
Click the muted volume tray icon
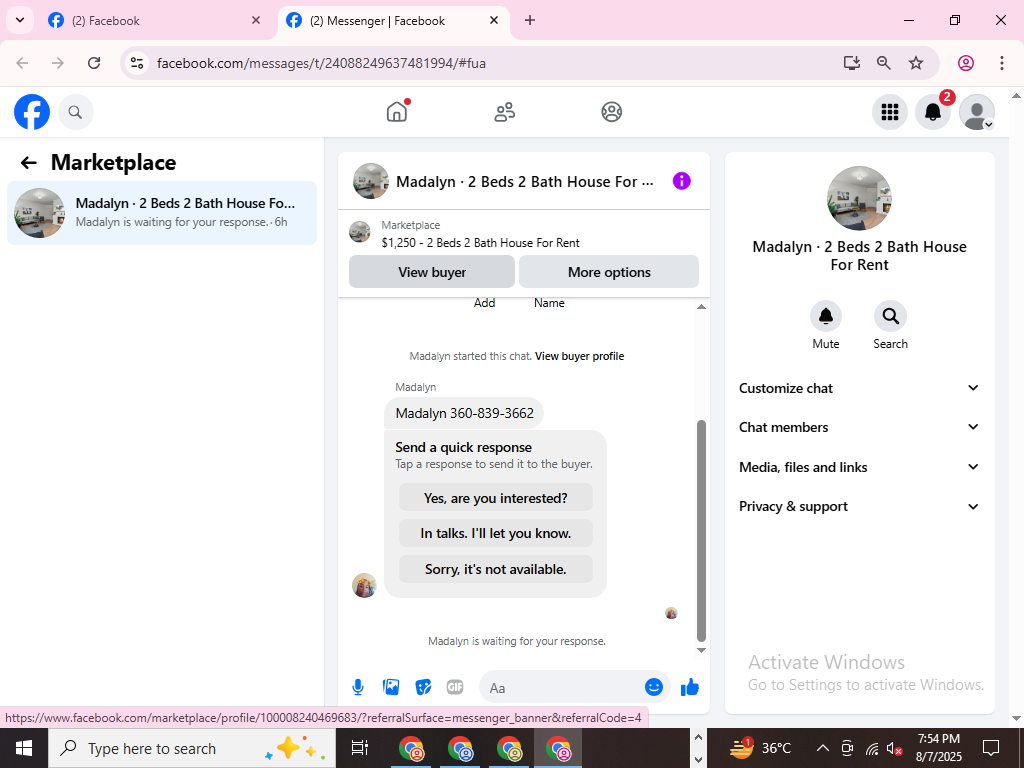[x=895, y=748]
